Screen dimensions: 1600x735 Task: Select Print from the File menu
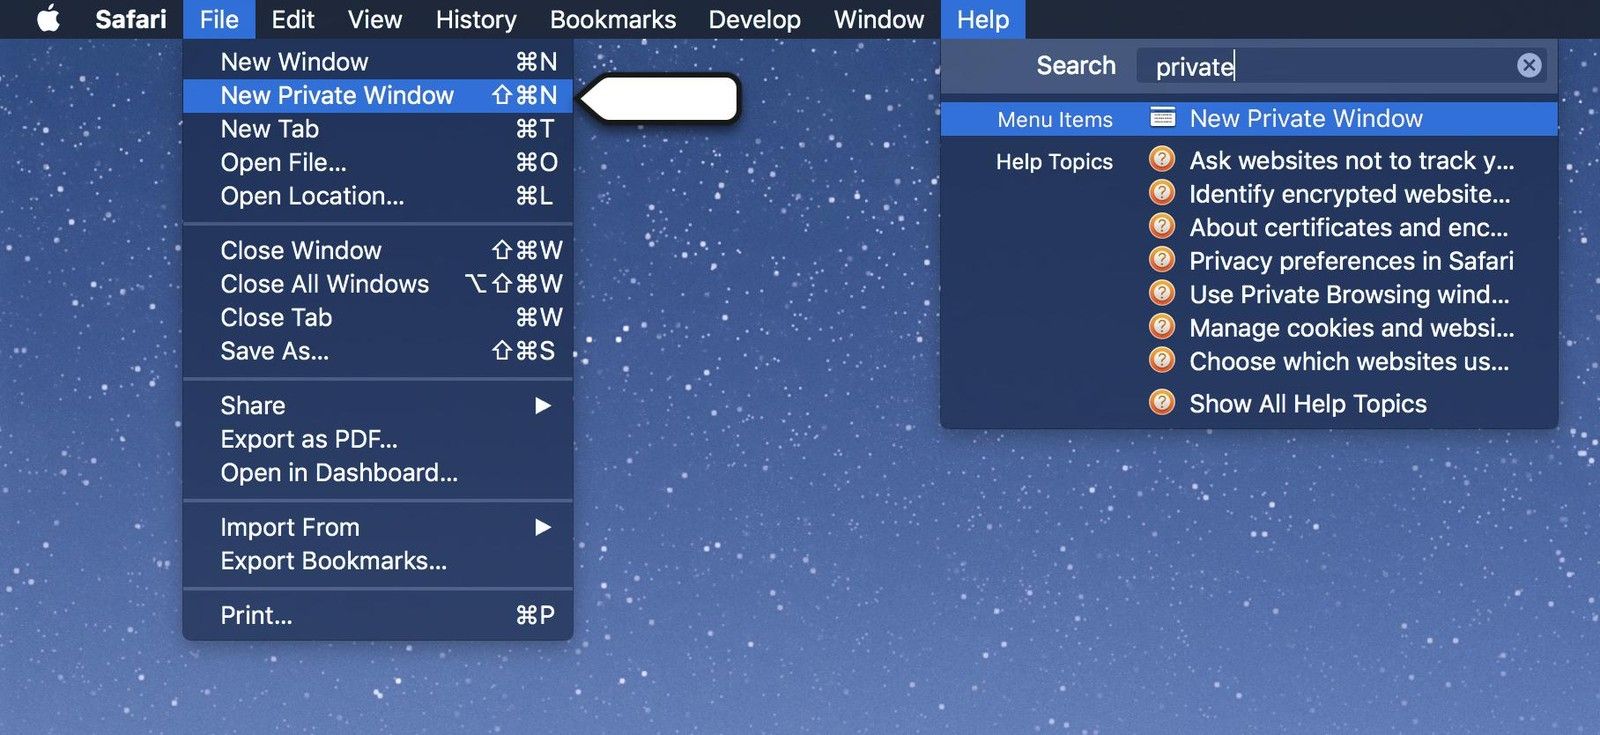point(257,615)
